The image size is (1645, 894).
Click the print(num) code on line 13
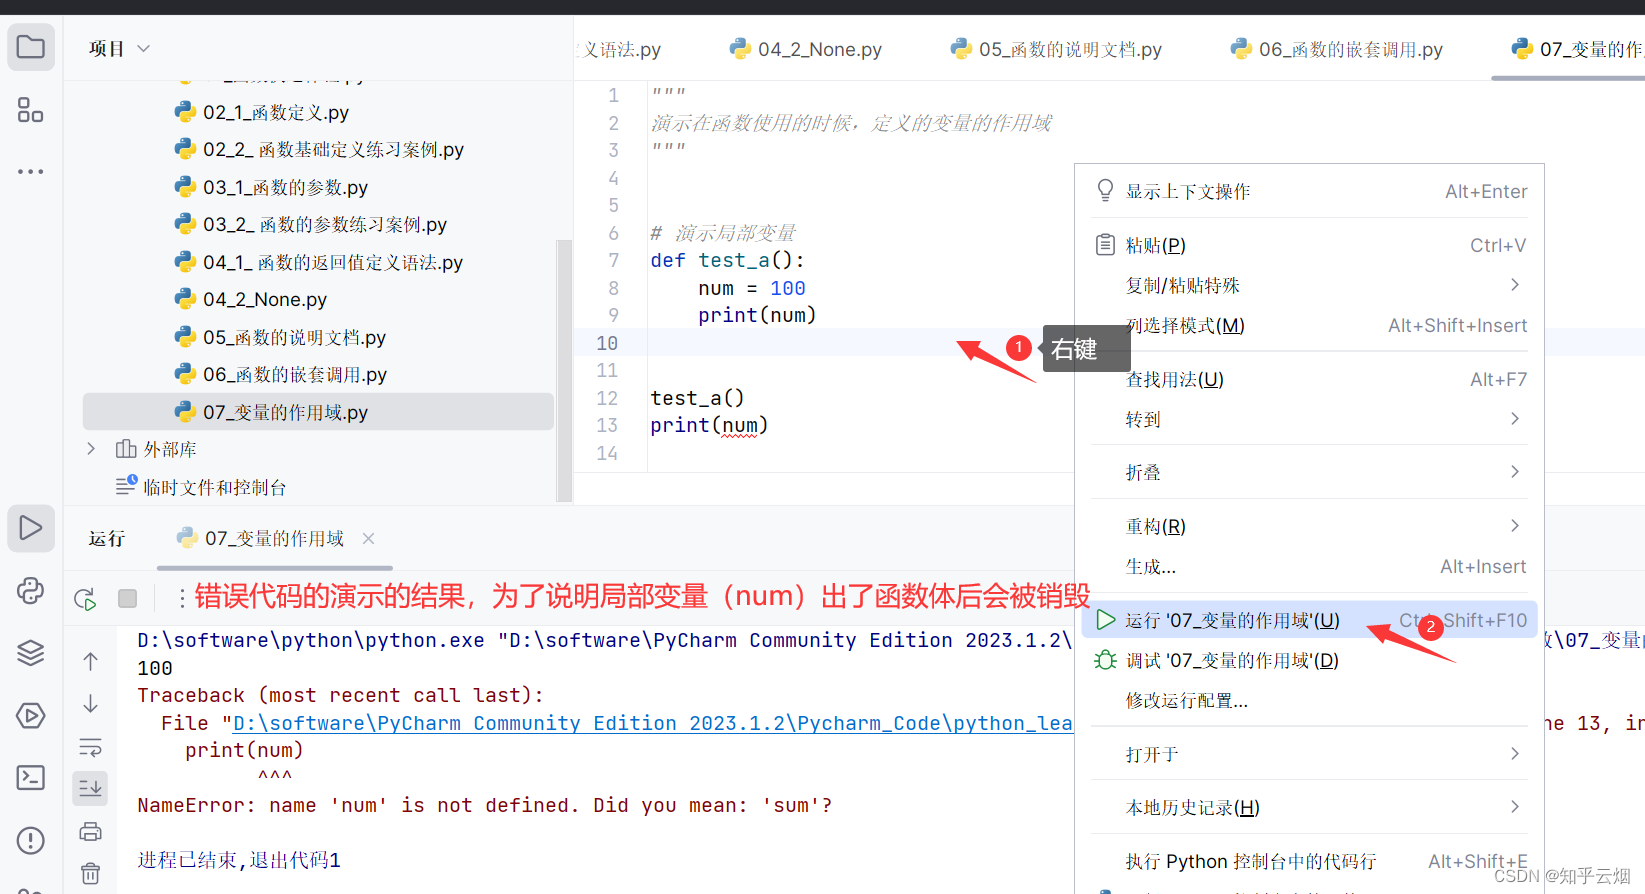click(709, 425)
